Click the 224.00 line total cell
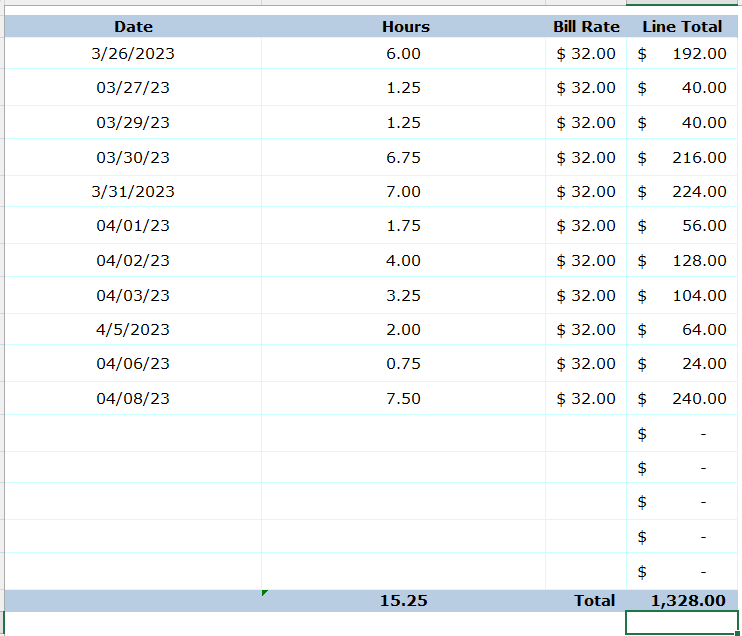Screen dimensions: 742x636 pos(682,192)
